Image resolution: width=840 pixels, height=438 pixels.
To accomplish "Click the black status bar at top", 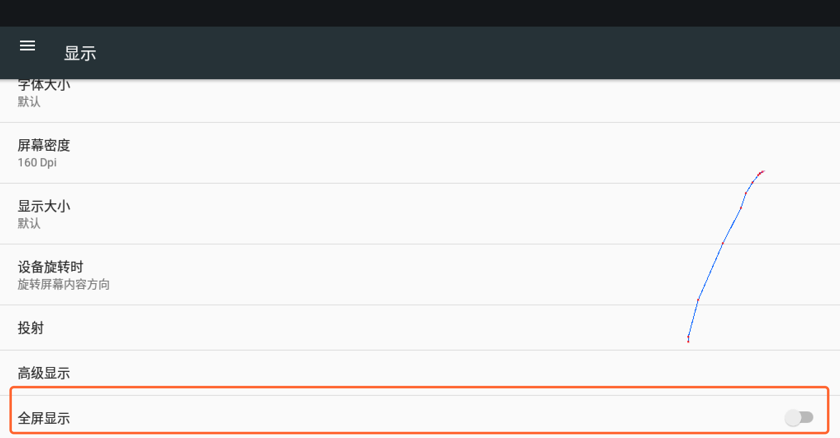I will 420,13.
